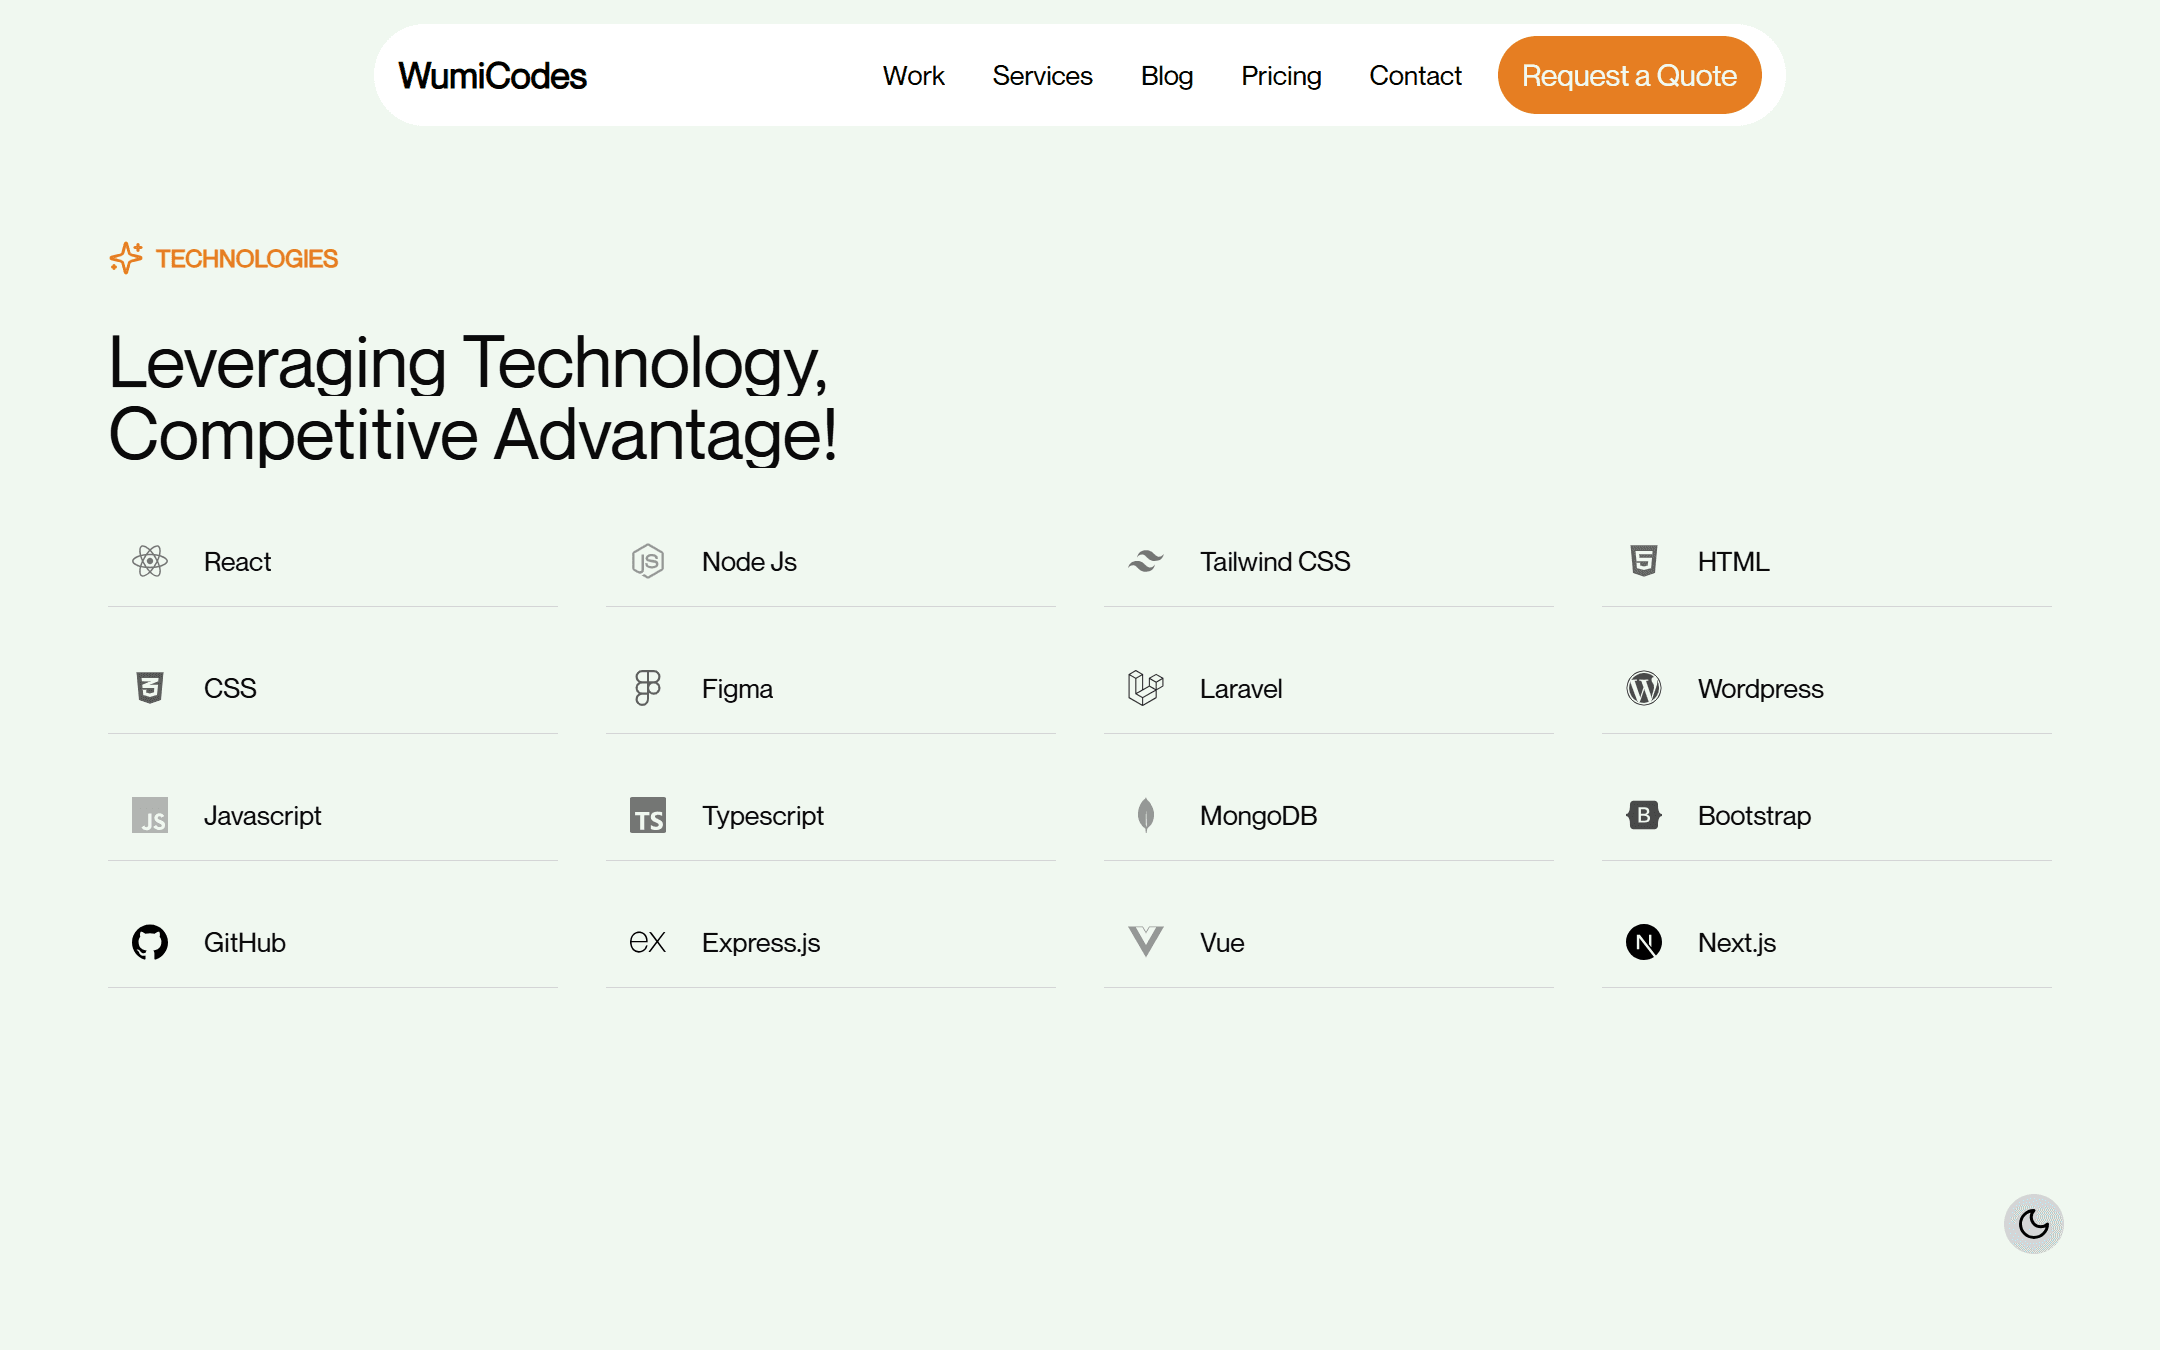The height and width of the screenshot is (1350, 2160).
Task: Click the Request a Quote button
Action: (x=1629, y=75)
